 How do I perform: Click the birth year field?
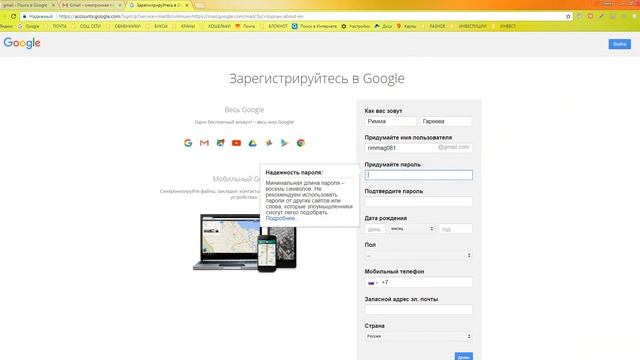pyautogui.click(x=456, y=229)
